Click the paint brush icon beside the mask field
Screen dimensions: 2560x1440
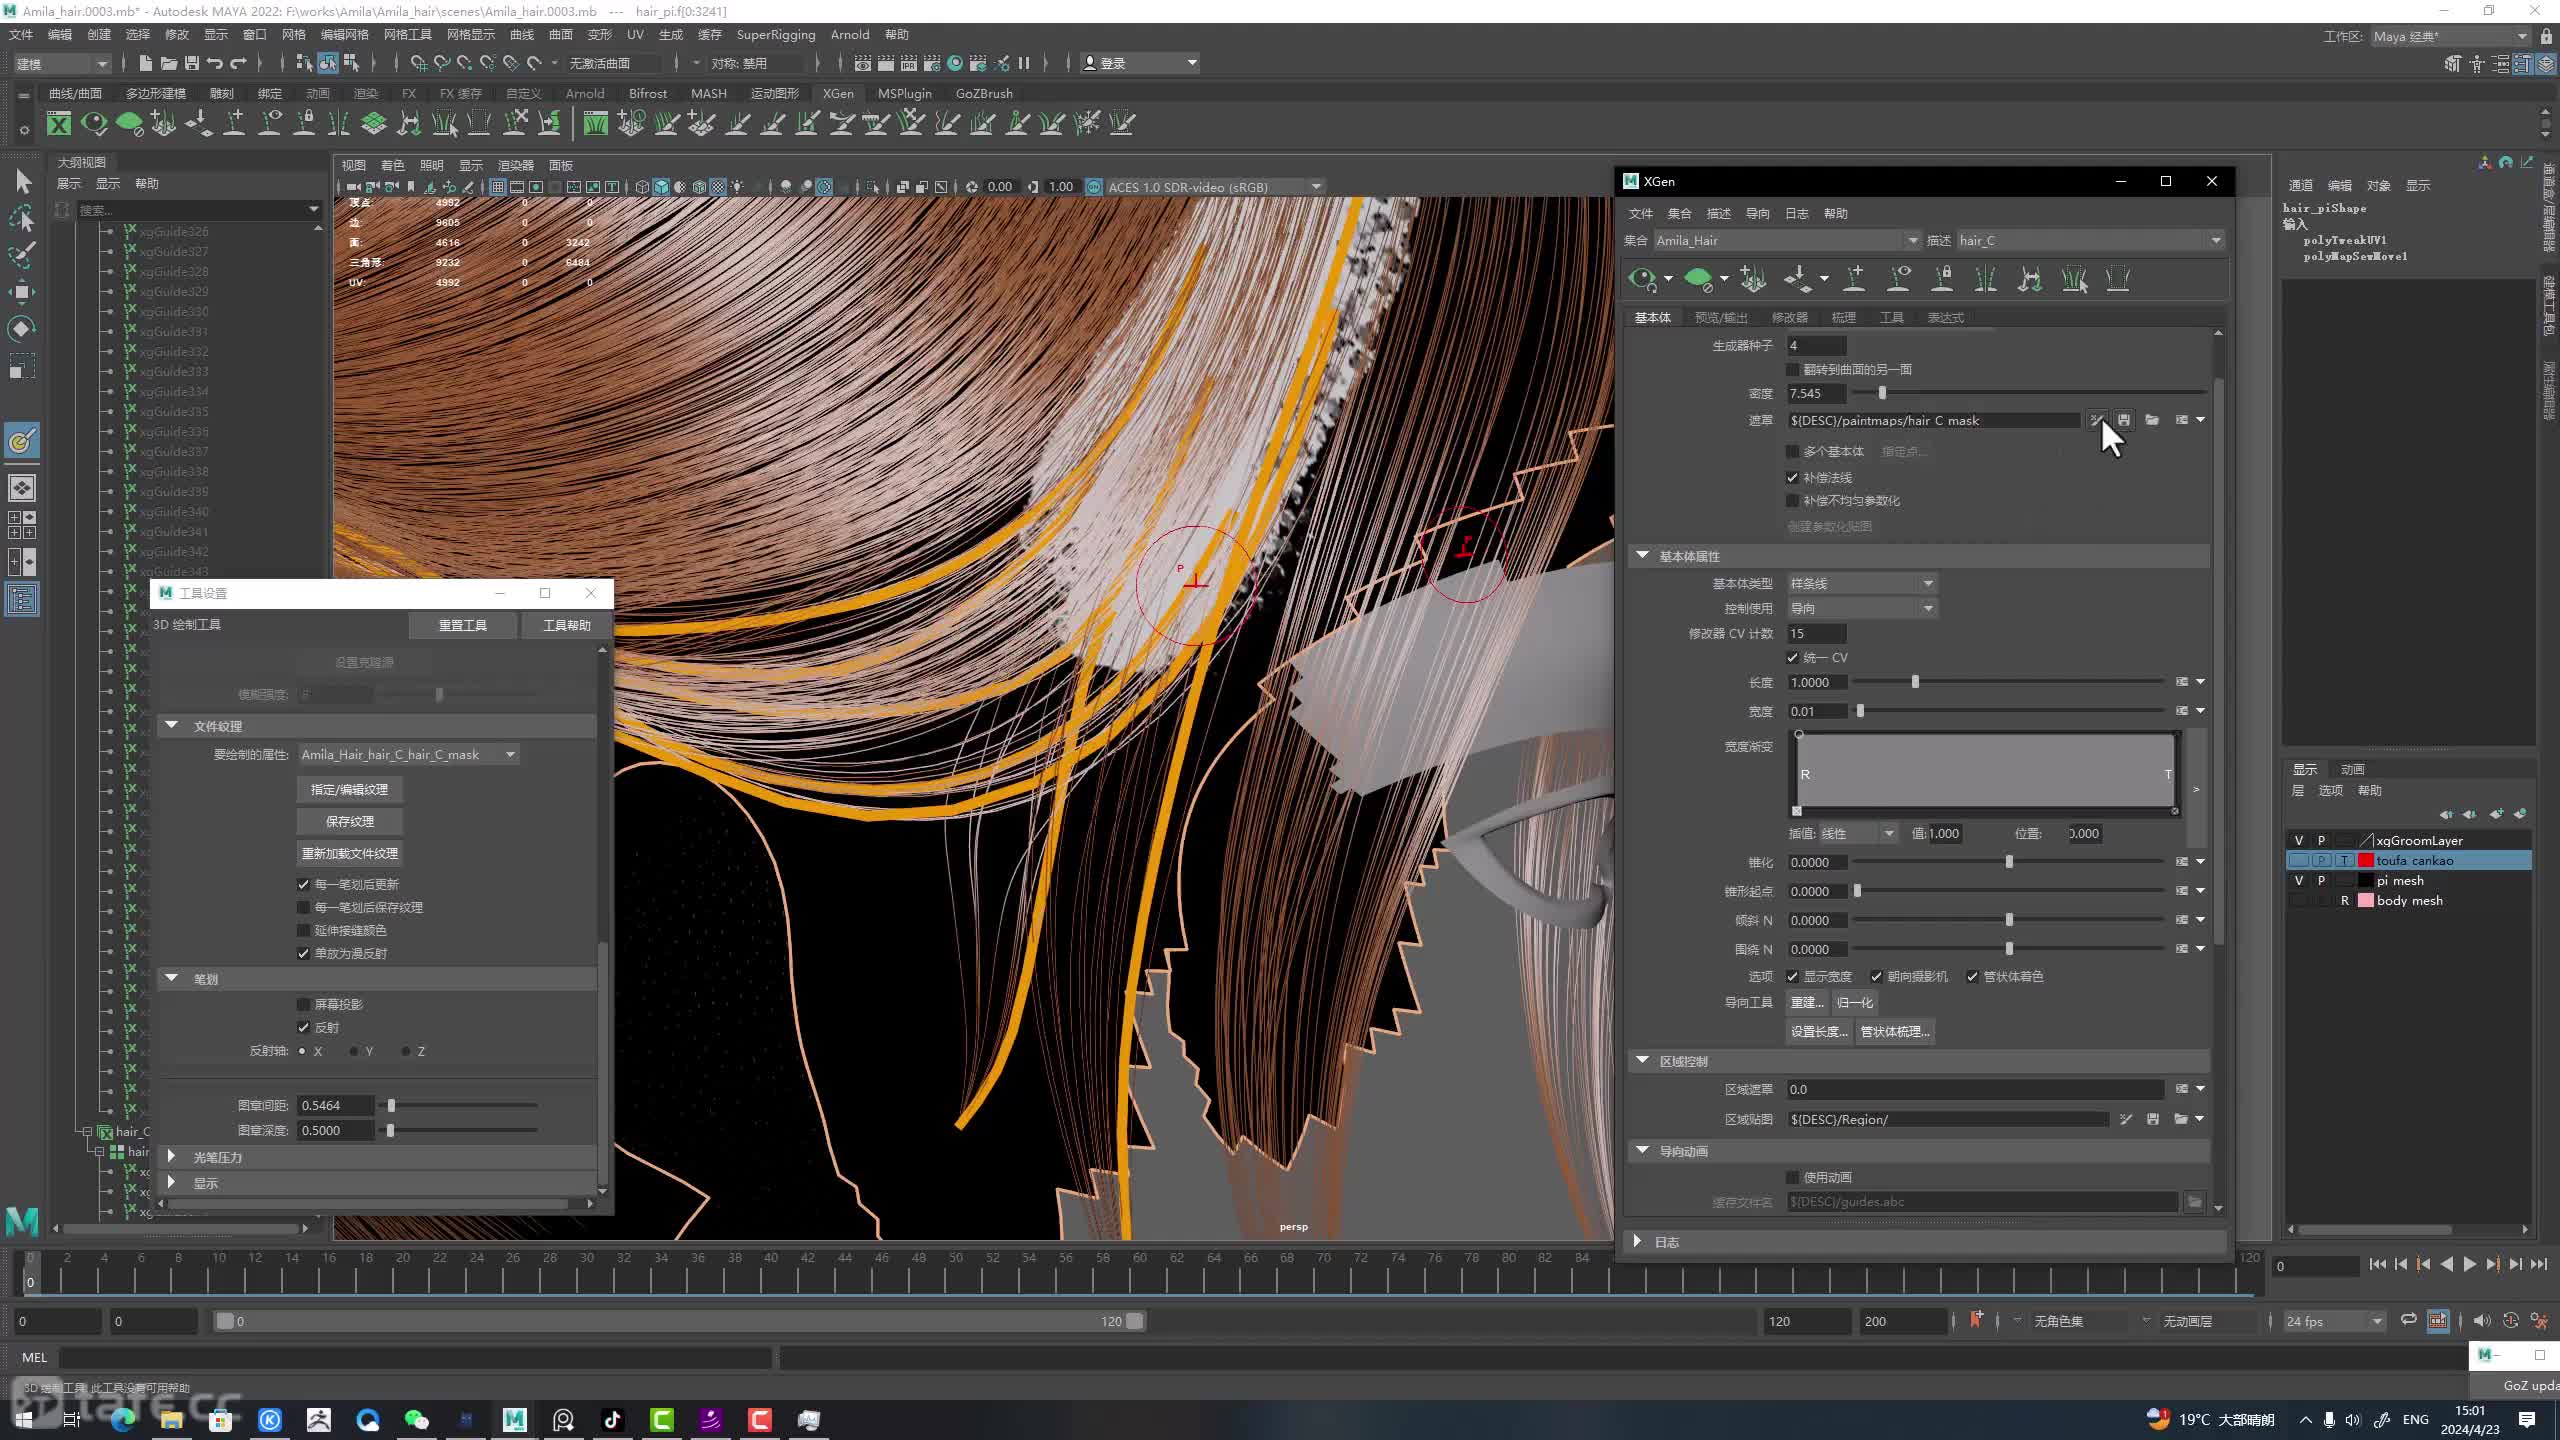pos(2096,420)
